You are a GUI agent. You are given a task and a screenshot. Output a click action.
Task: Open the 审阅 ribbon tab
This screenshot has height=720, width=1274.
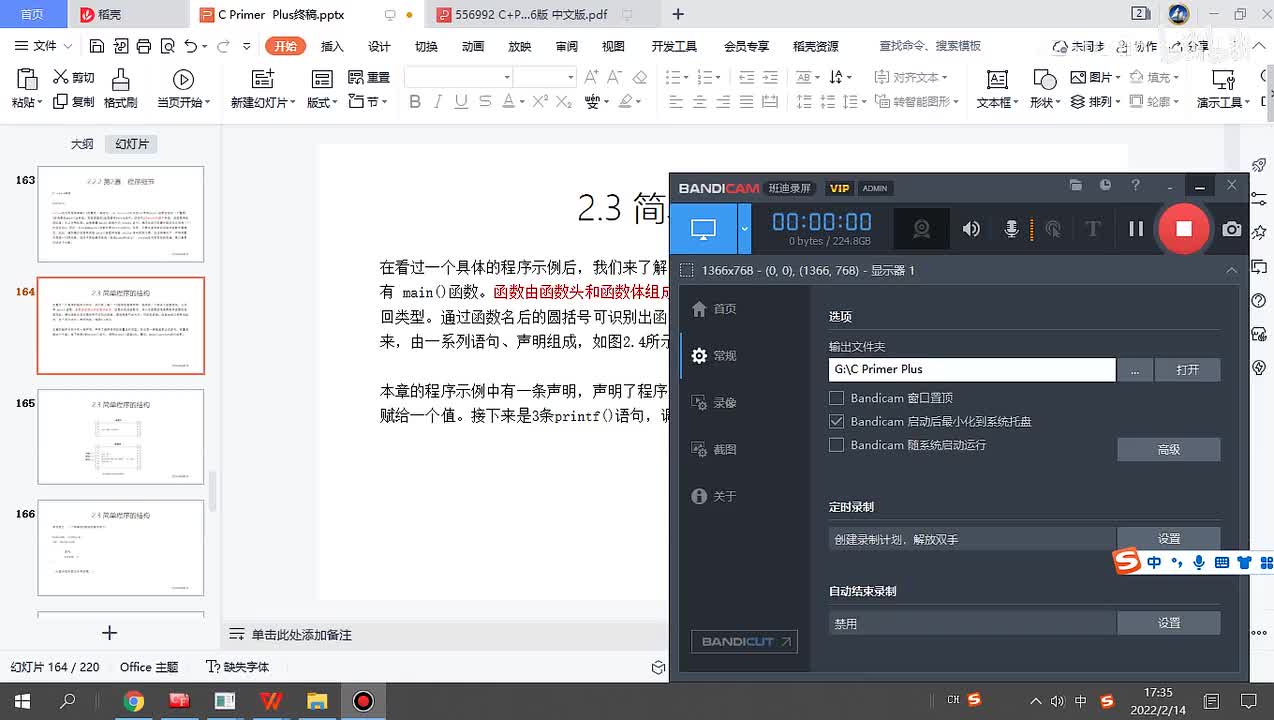[567, 46]
